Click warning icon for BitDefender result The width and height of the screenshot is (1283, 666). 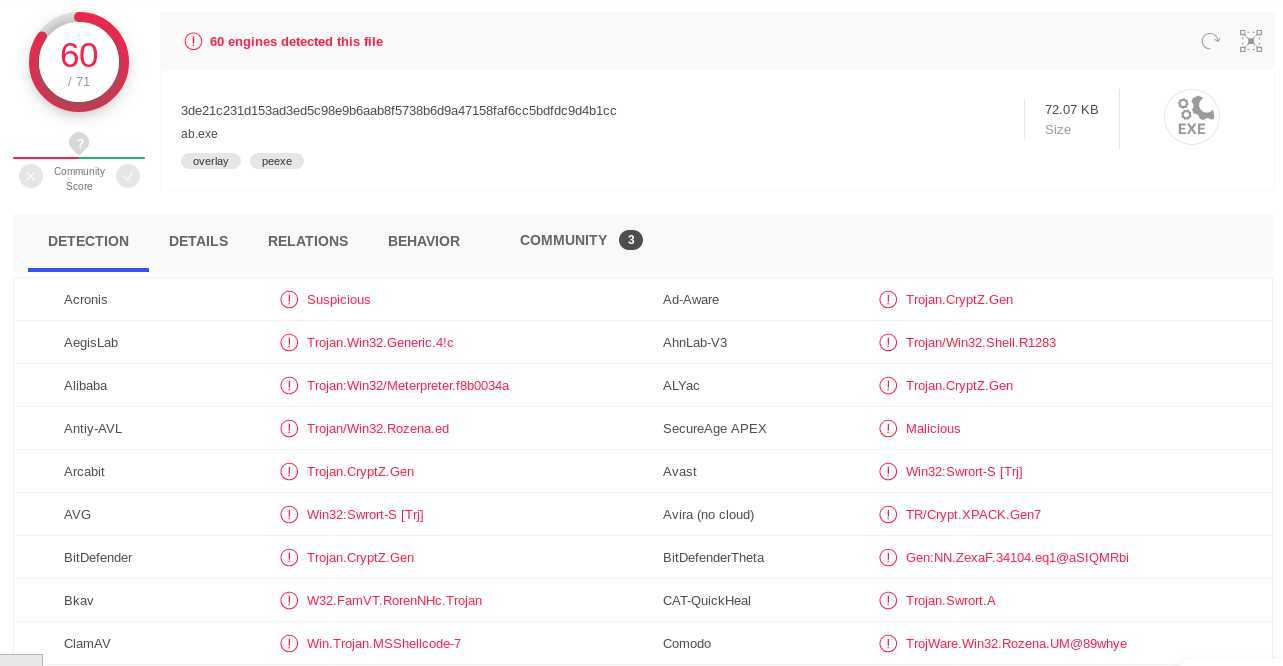[289, 558]
